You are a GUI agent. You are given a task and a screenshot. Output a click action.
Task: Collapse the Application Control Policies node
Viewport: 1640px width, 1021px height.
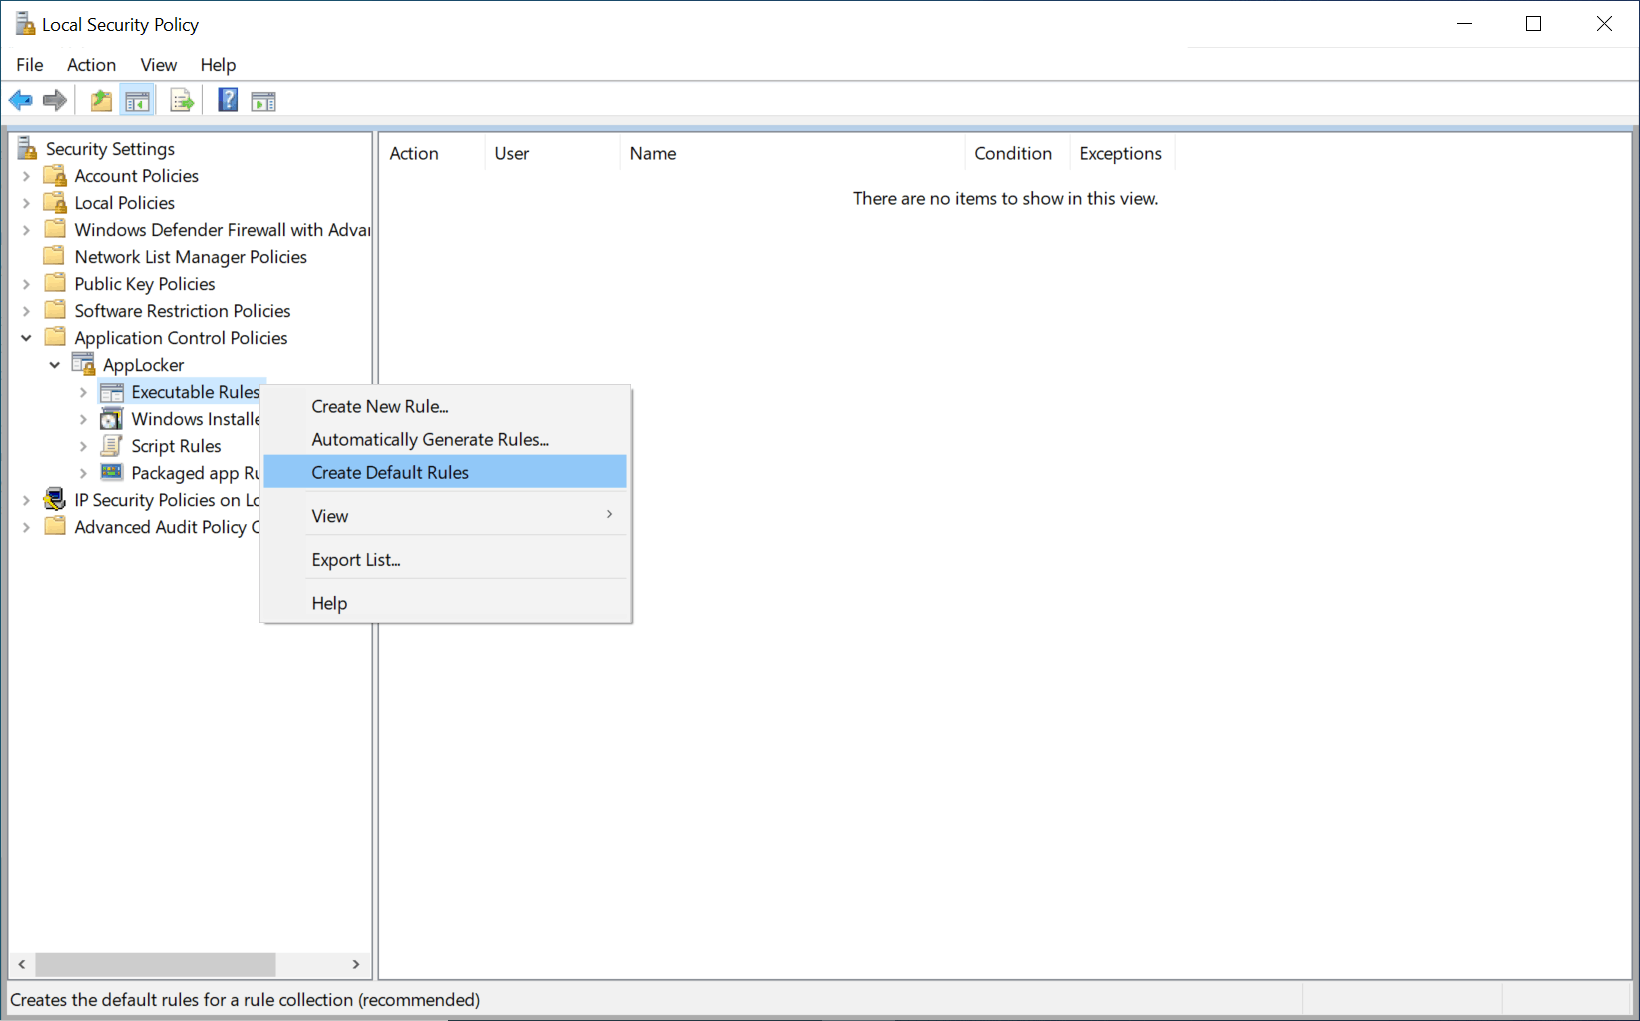tap(26, 337)
